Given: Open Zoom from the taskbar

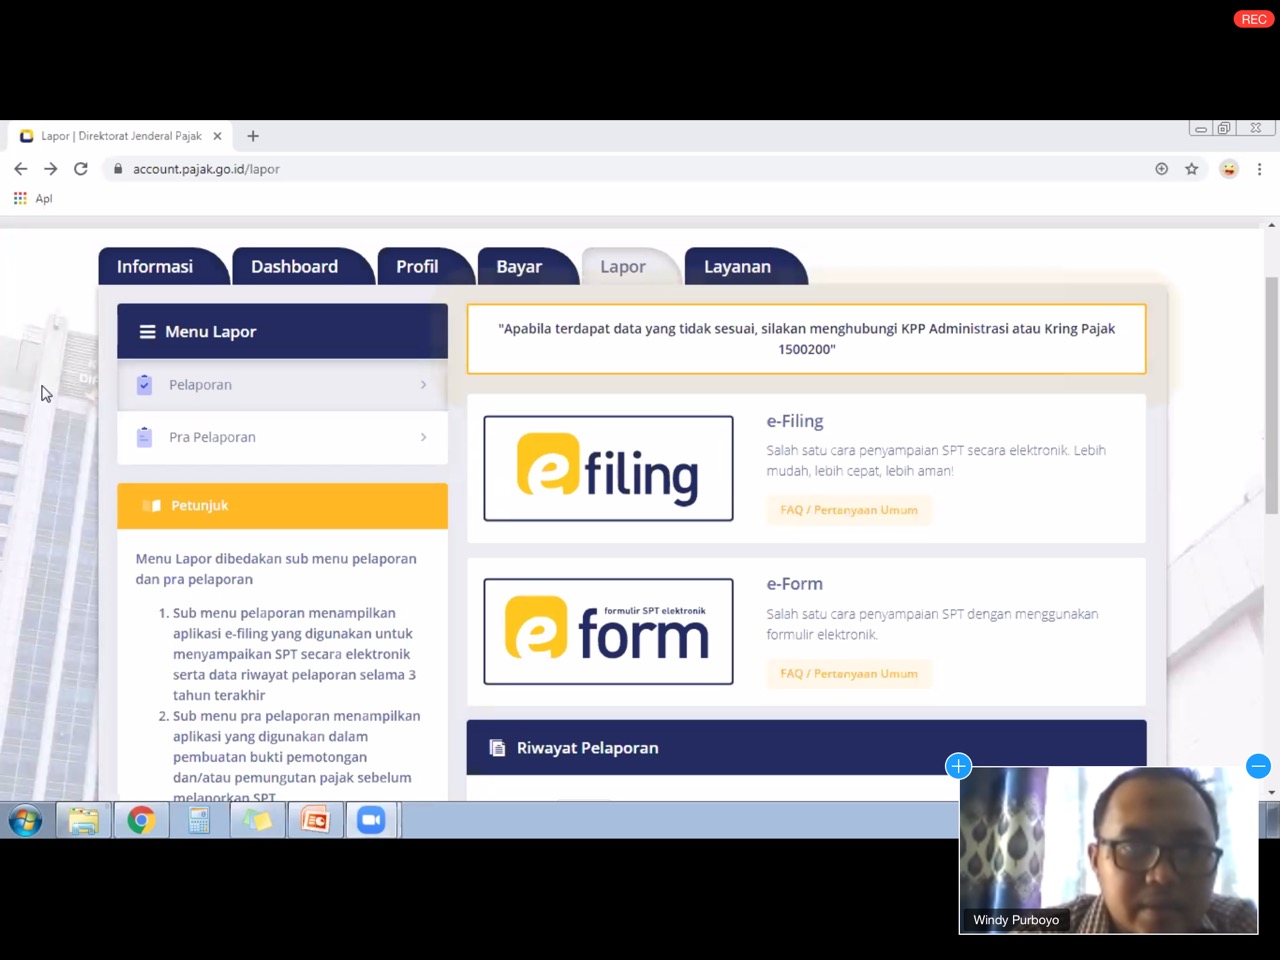Looking at the screenshot, I should pos(371,821).
